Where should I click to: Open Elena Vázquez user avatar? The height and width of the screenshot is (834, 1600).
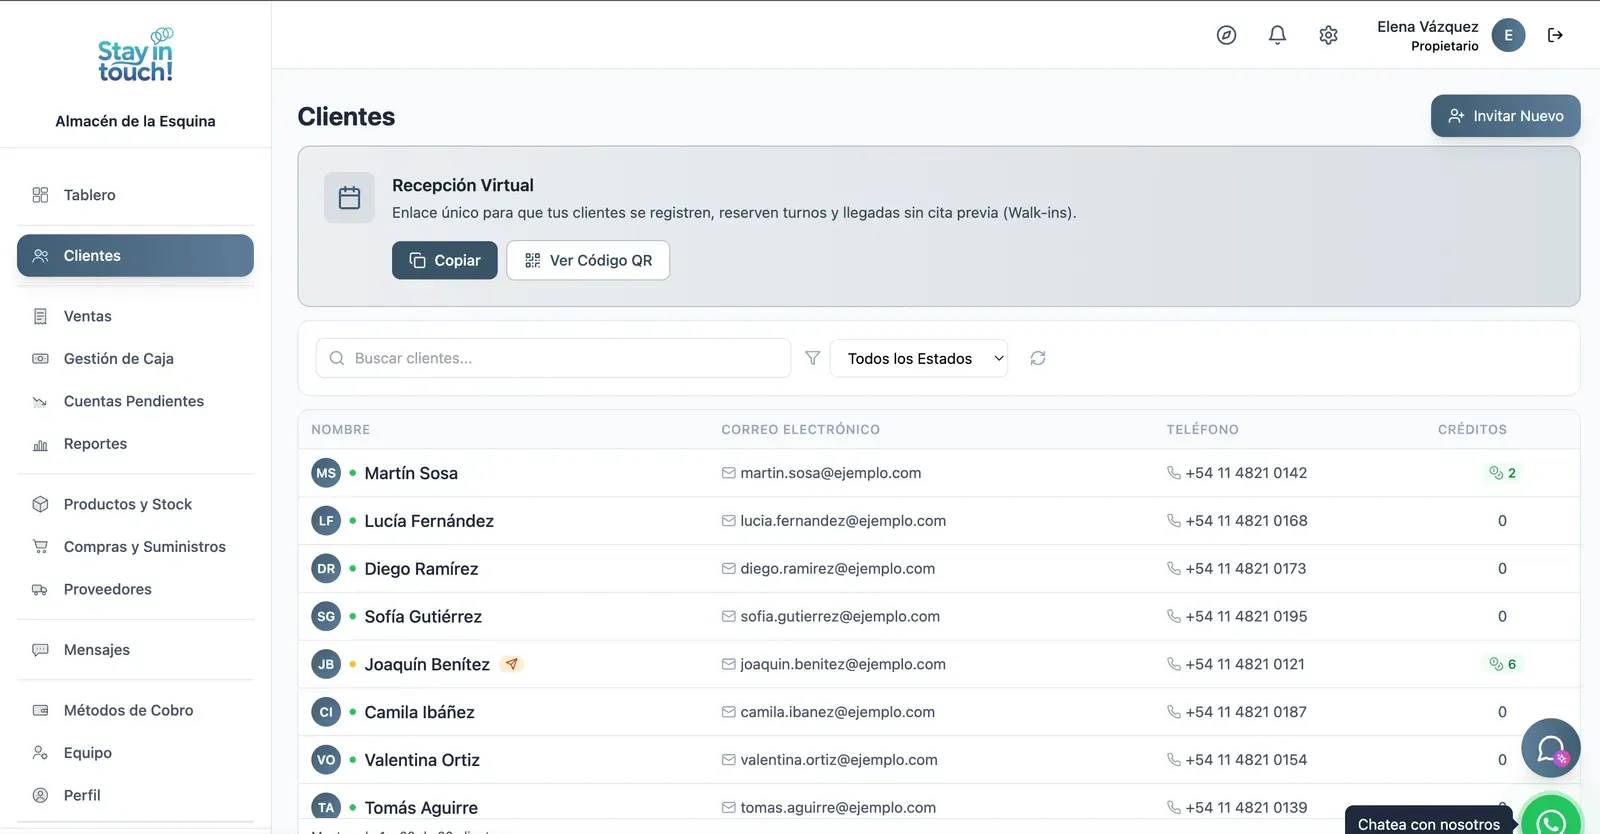1508,35
